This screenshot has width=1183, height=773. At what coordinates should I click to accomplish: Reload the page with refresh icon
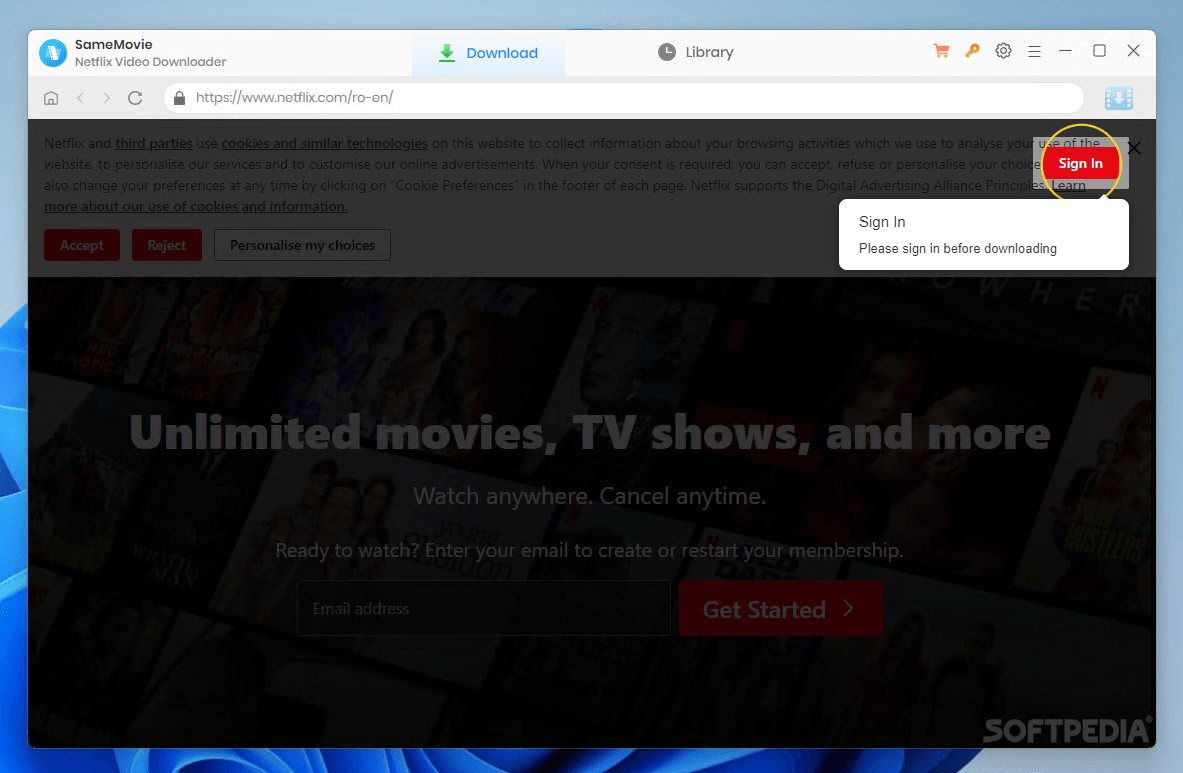tap(135, 98)
